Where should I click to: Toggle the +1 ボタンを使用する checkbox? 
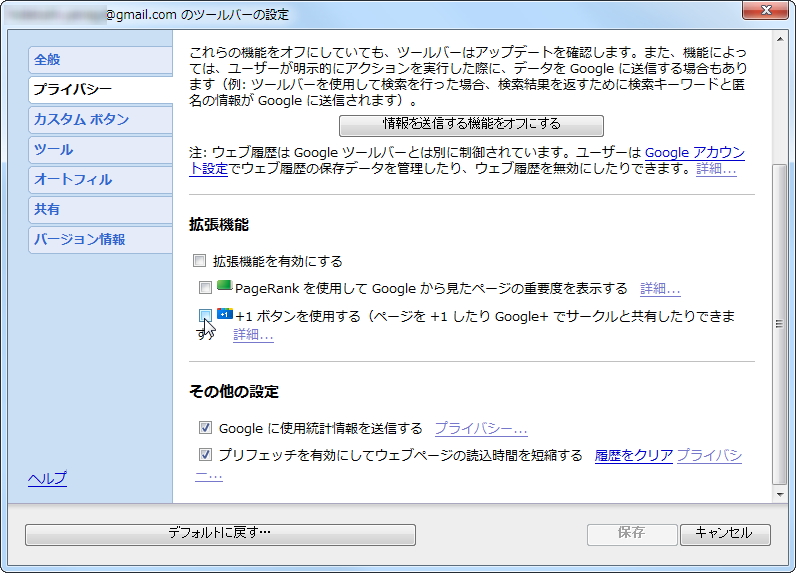point(205,316)
